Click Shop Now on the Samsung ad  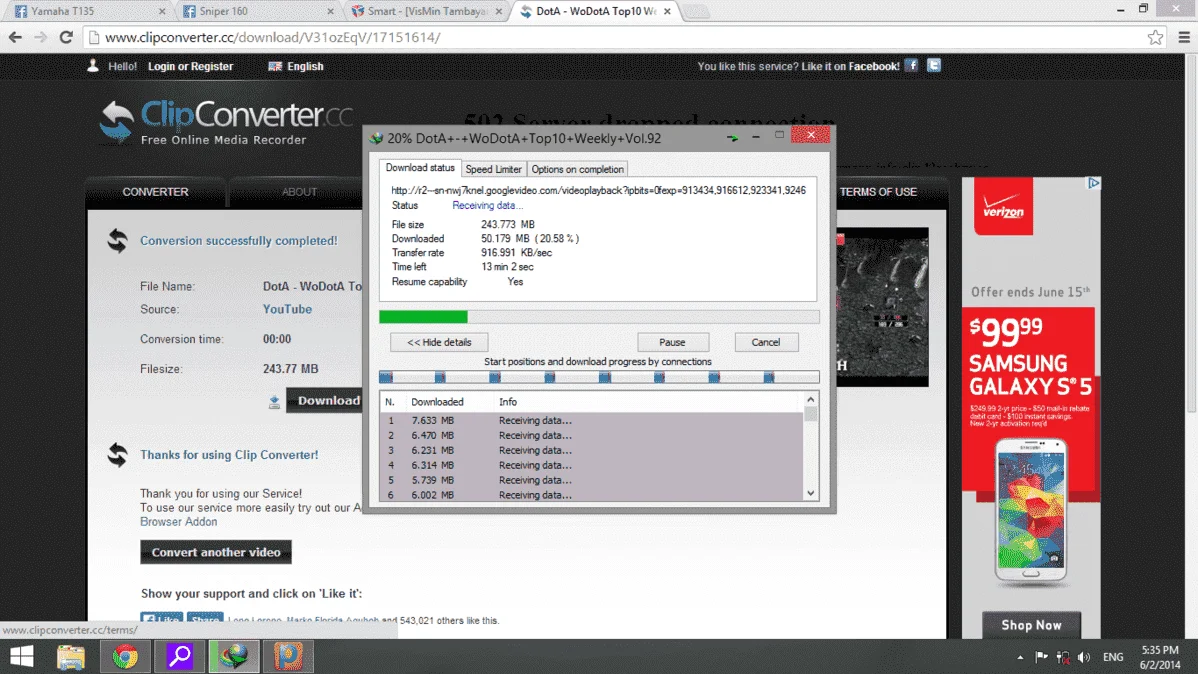coord(1031,625)
